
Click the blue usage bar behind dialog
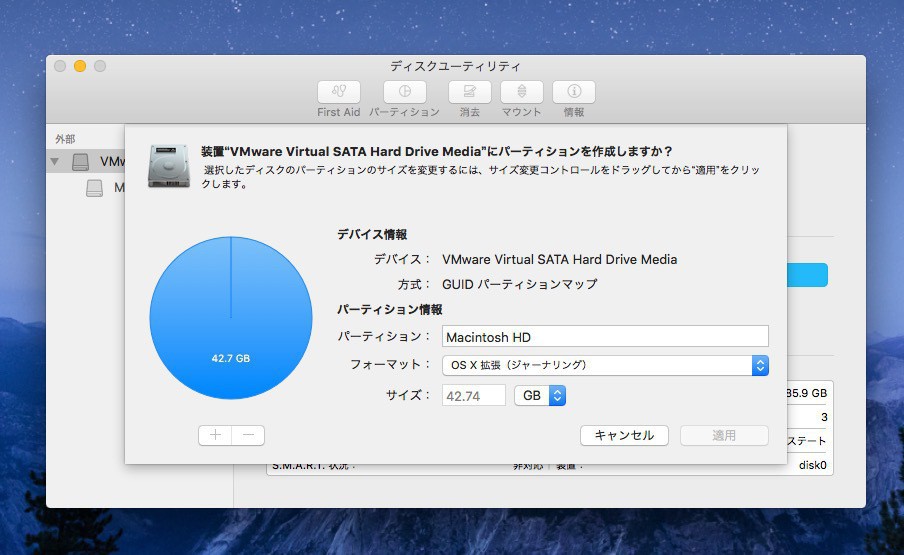807,275
